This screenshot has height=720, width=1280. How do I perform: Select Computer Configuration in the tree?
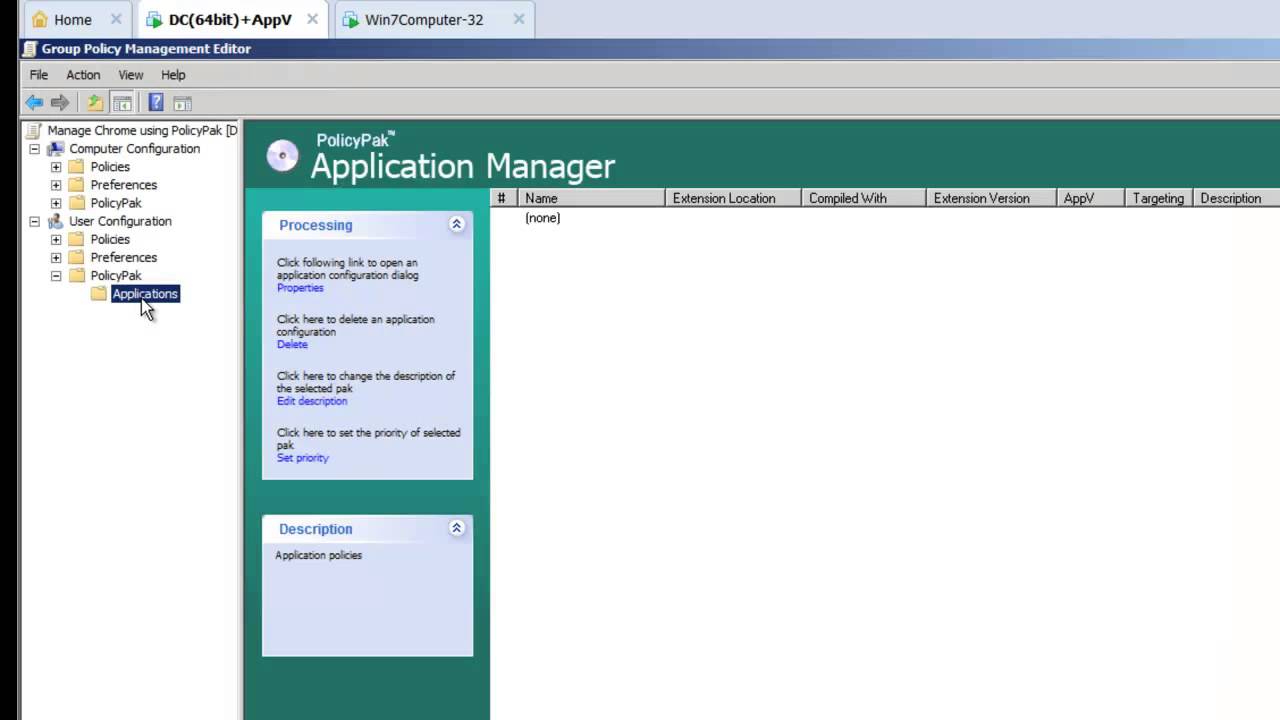point(134,149)
